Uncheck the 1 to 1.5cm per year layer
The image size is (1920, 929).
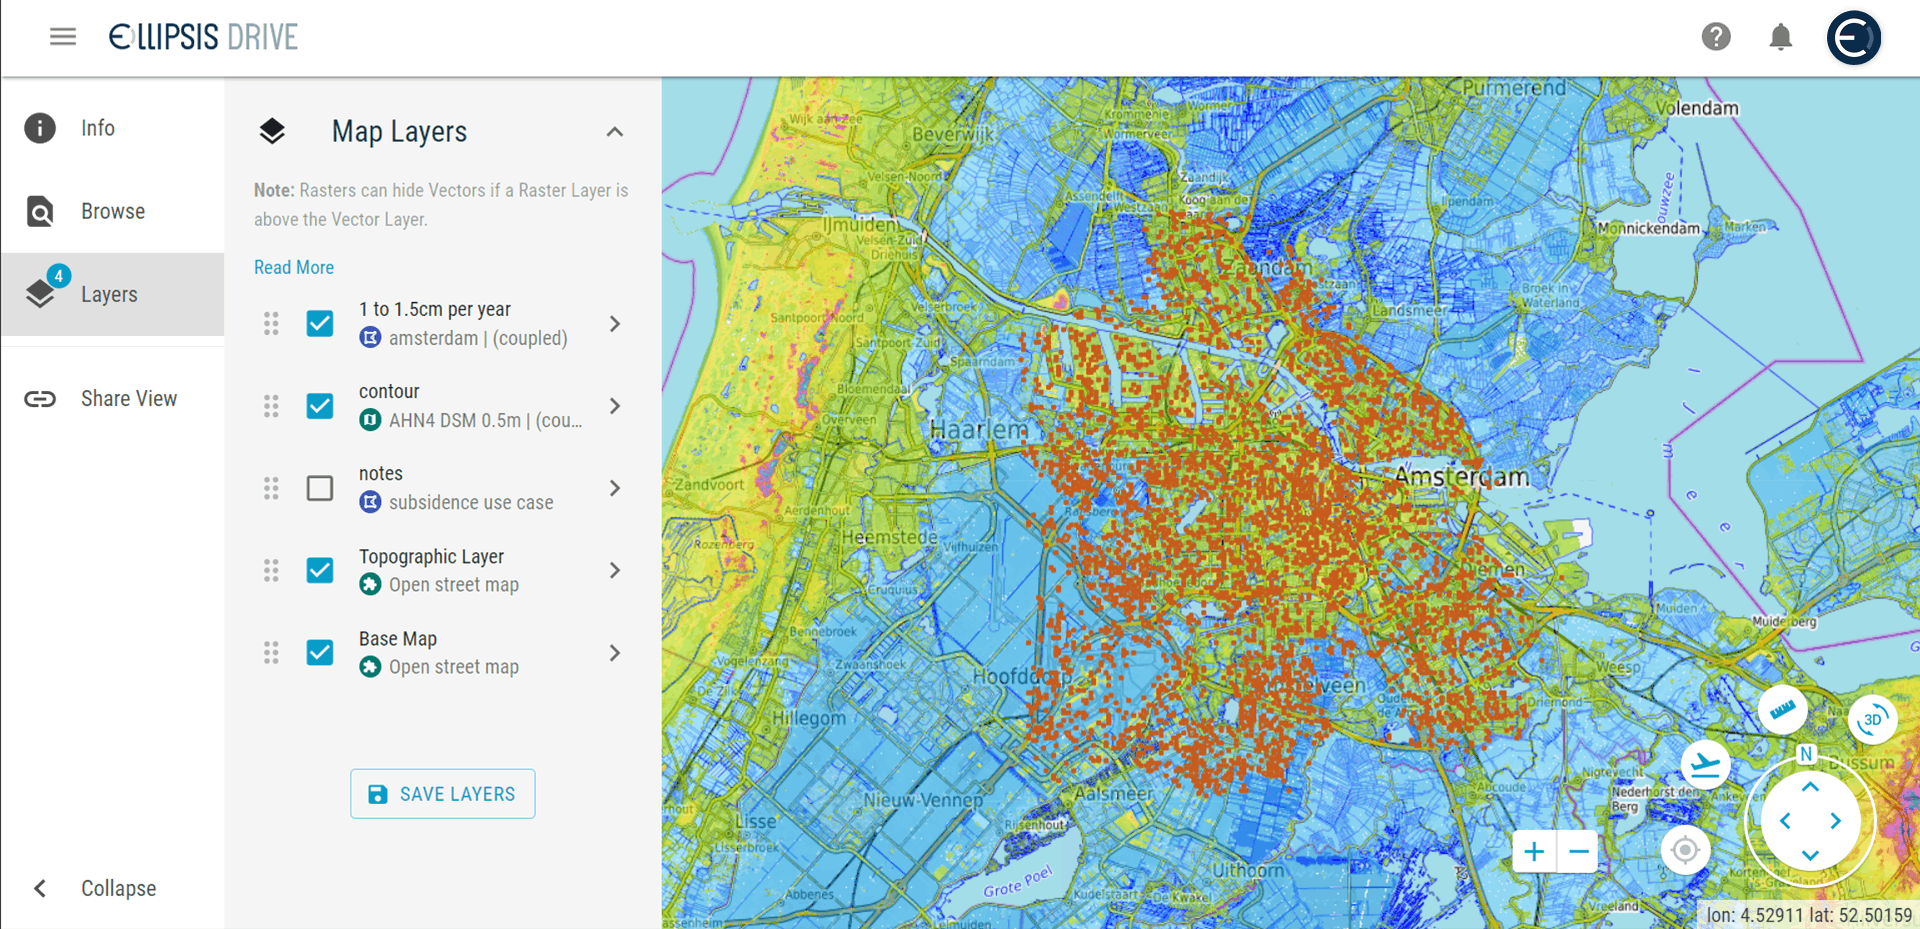(320, 324)
